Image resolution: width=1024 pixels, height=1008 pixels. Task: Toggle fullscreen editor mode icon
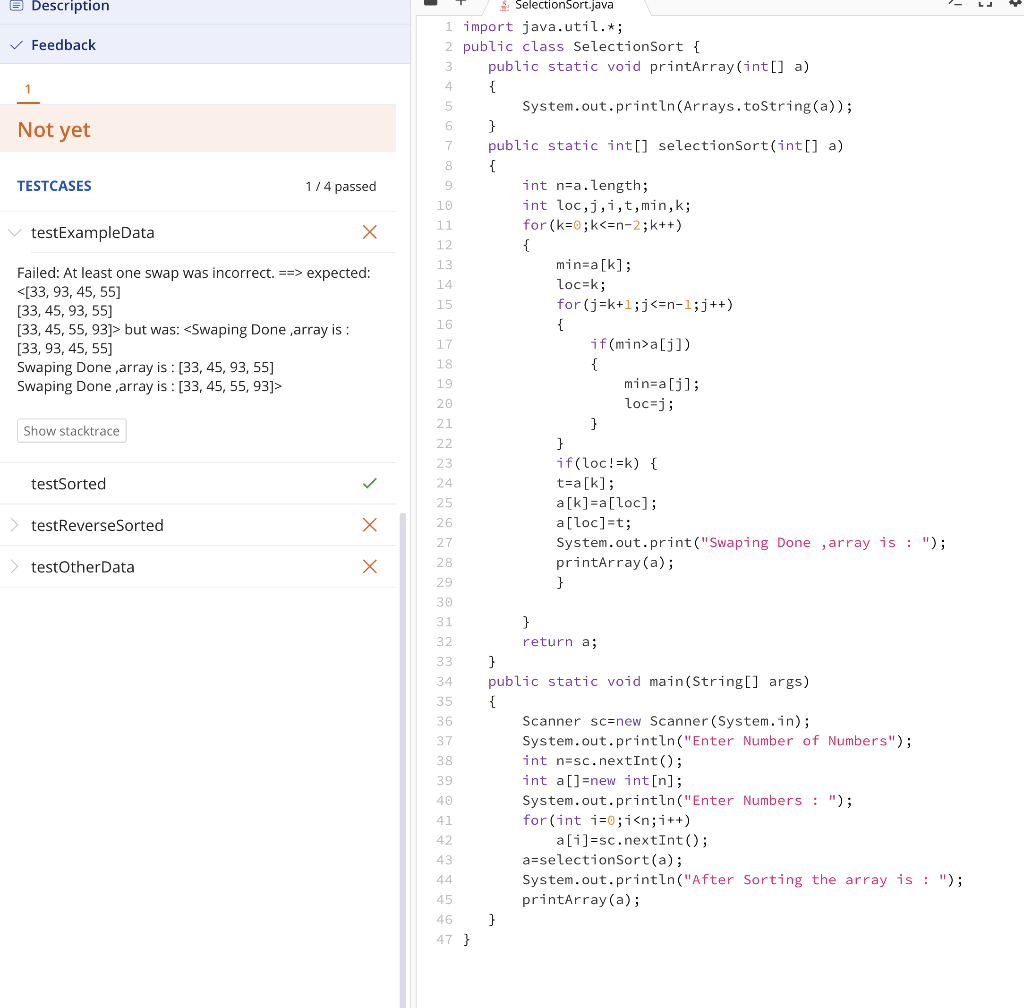tap(985, 3)
